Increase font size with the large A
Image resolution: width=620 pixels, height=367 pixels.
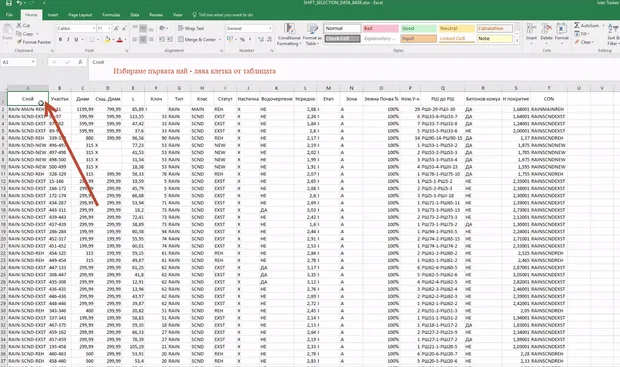[116, 28]
